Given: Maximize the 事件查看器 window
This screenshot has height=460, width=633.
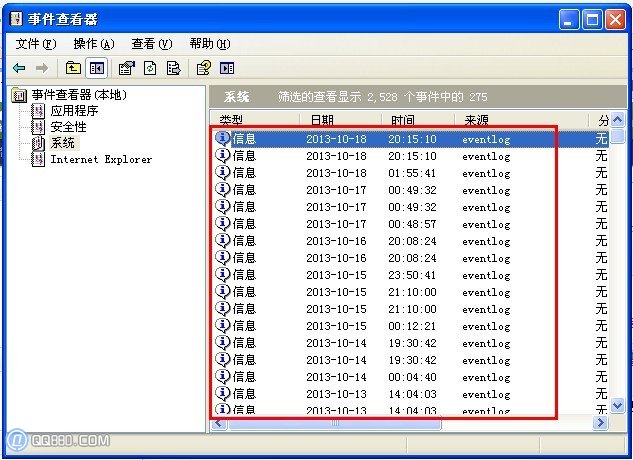Looking at the screenshot, I should [593, 19].
